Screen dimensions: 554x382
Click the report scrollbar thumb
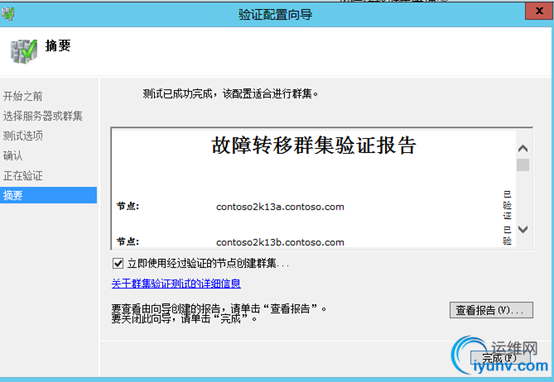point(523,165)
